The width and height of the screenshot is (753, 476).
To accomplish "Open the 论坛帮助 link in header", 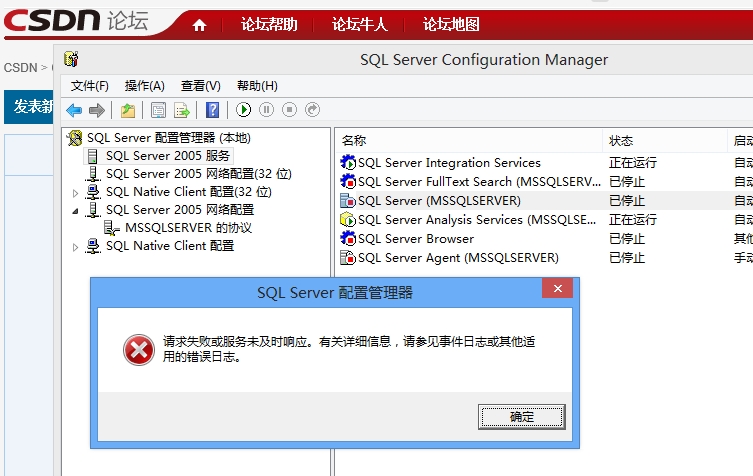I will coord(269,25).
